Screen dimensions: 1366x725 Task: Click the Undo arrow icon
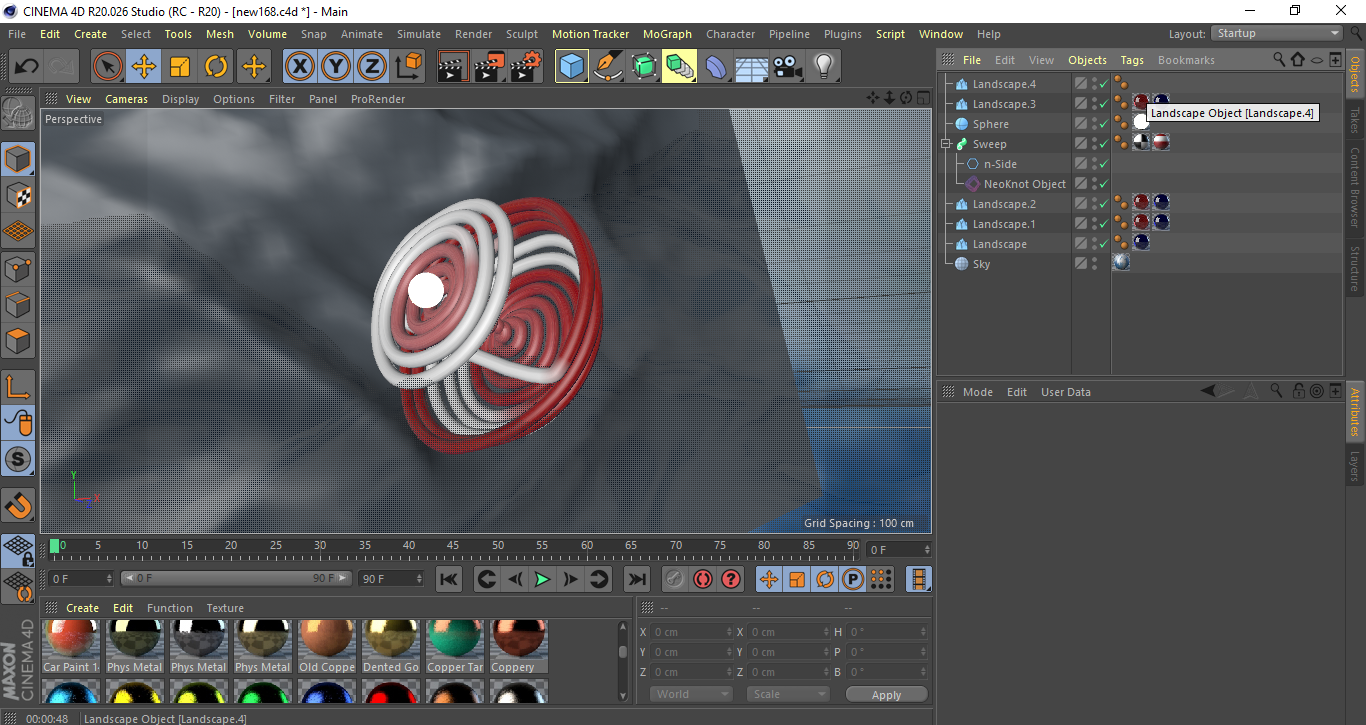[27, 67]
